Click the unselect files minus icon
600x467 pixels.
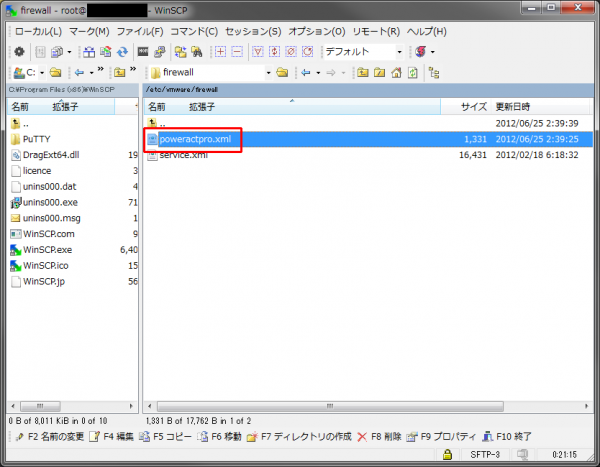(x=237, y=52)
